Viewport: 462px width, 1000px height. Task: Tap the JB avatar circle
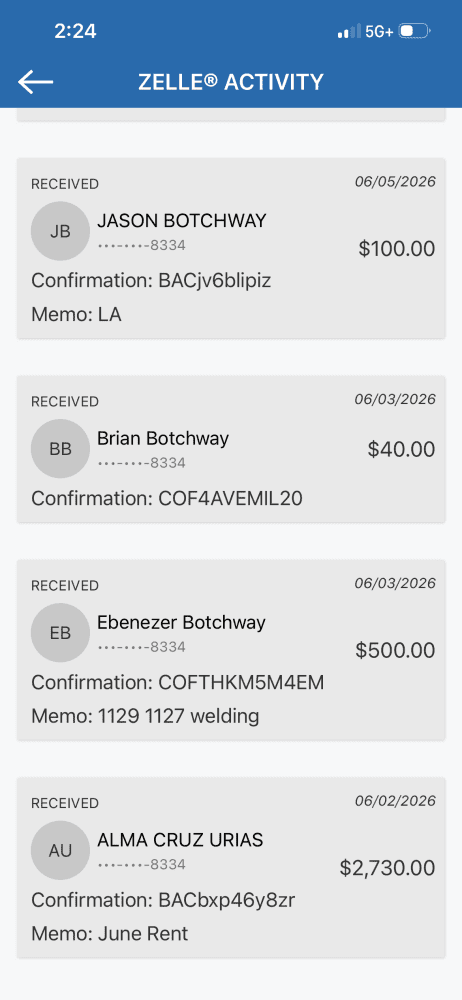(x=61, y=231)
